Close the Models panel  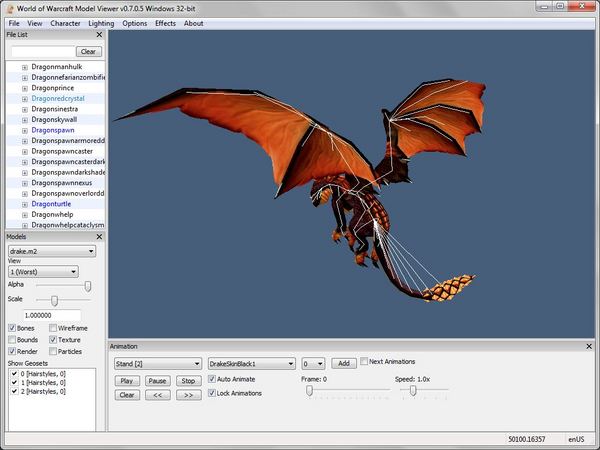[100, 236]
